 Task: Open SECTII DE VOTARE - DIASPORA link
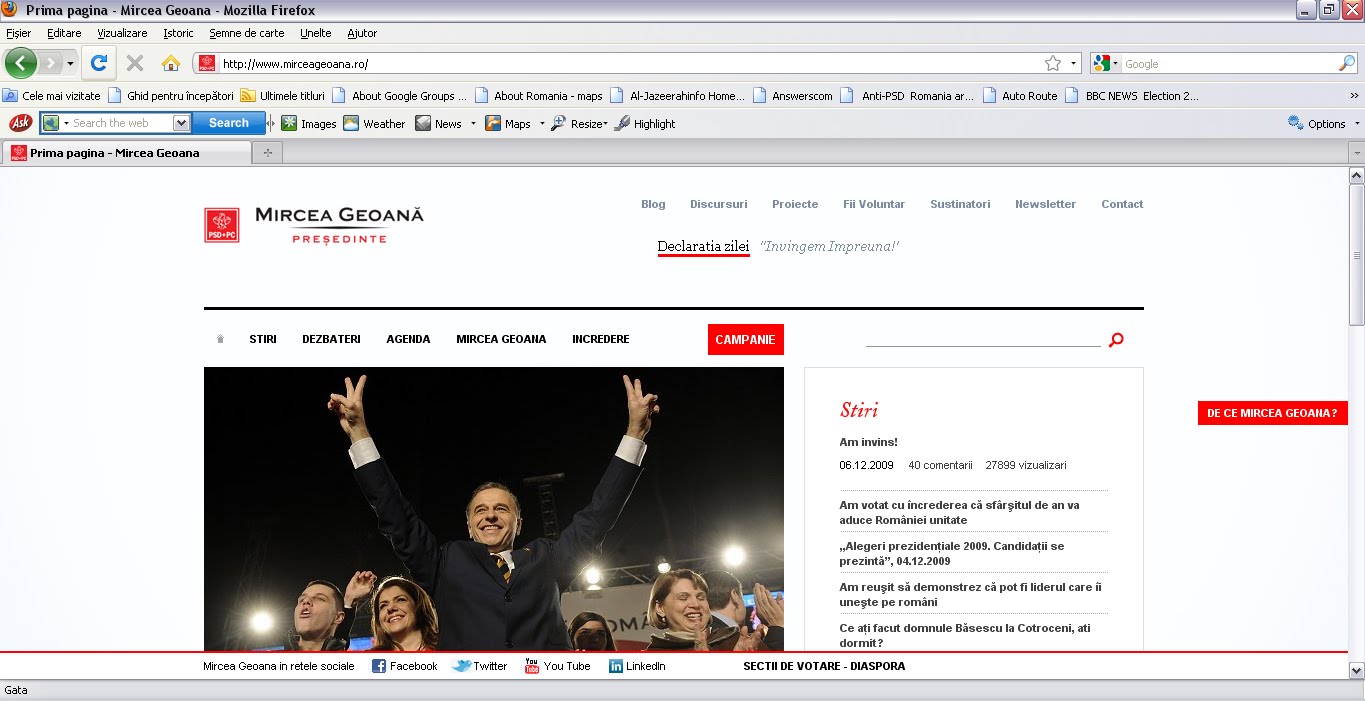pos(824,666)
